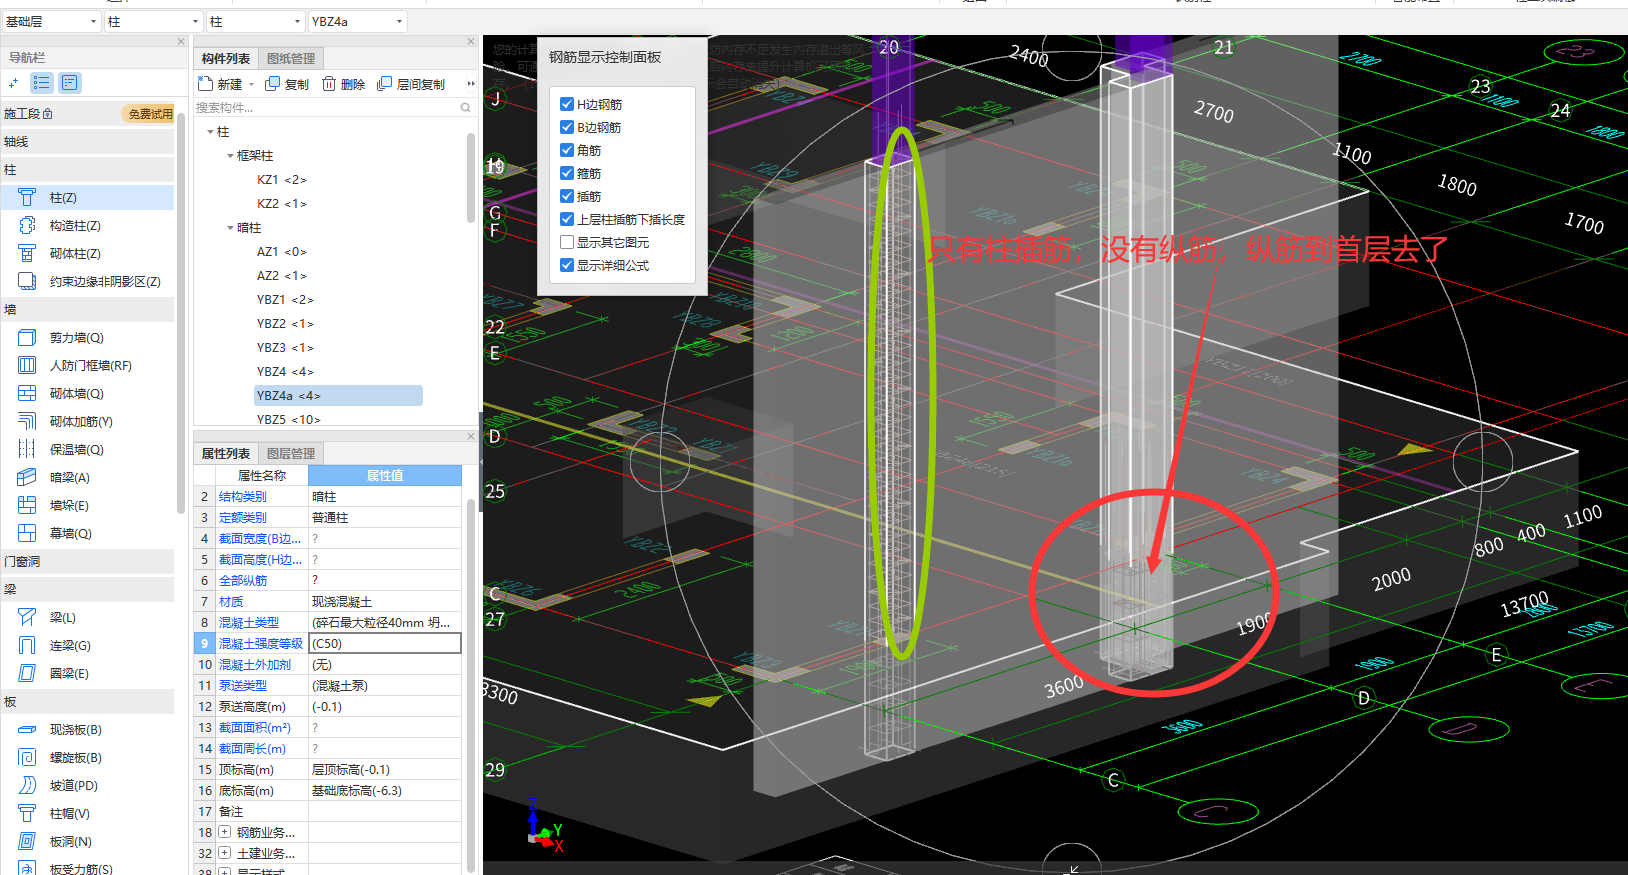Click the 免费试用 badge
Screen dimensions: 1628x875
click(149, 114)
